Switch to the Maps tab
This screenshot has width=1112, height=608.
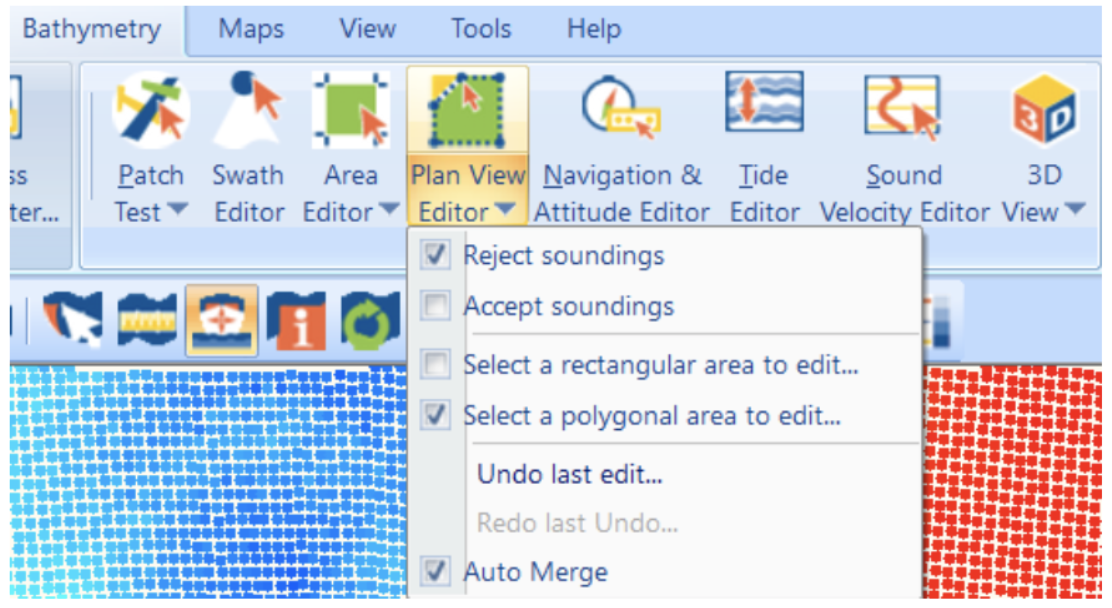pos(251,29)
